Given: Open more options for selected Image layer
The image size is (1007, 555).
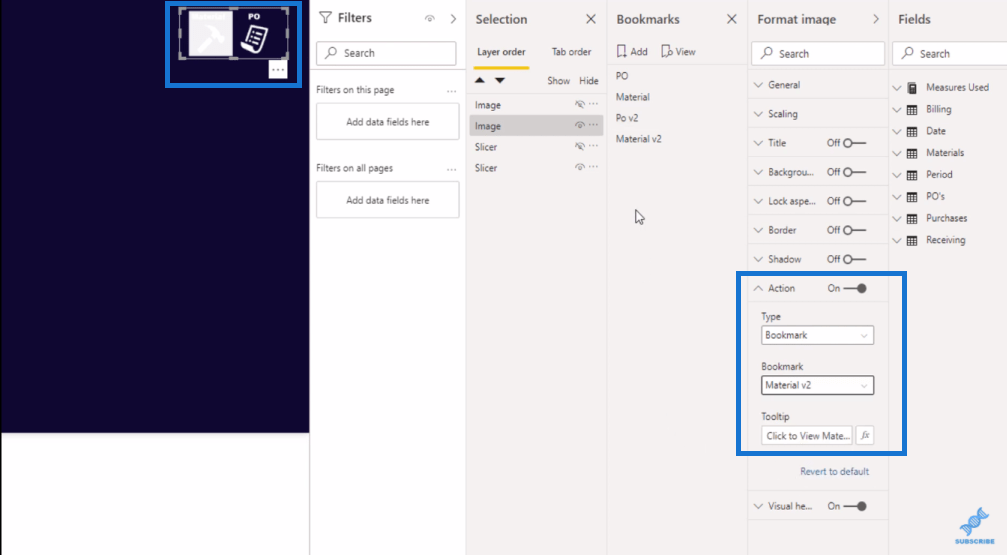Looking at the screenshot, I should pyautogui.click(x=593, y=125).
